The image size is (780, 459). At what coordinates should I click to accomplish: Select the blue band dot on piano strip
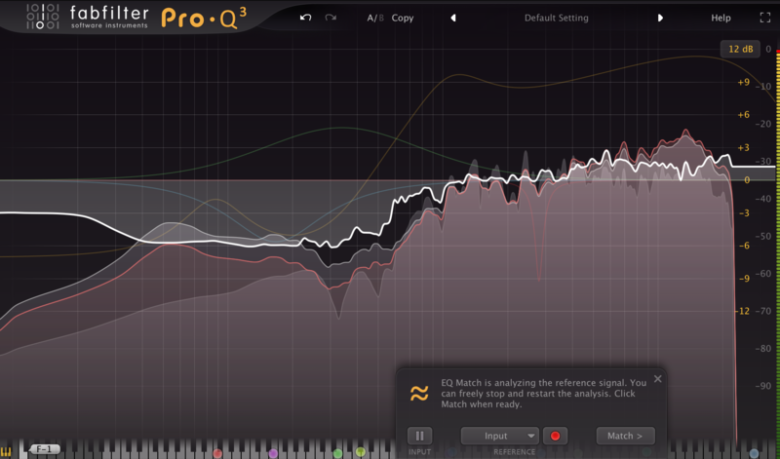pyautogui.click(x=754, y=453)
